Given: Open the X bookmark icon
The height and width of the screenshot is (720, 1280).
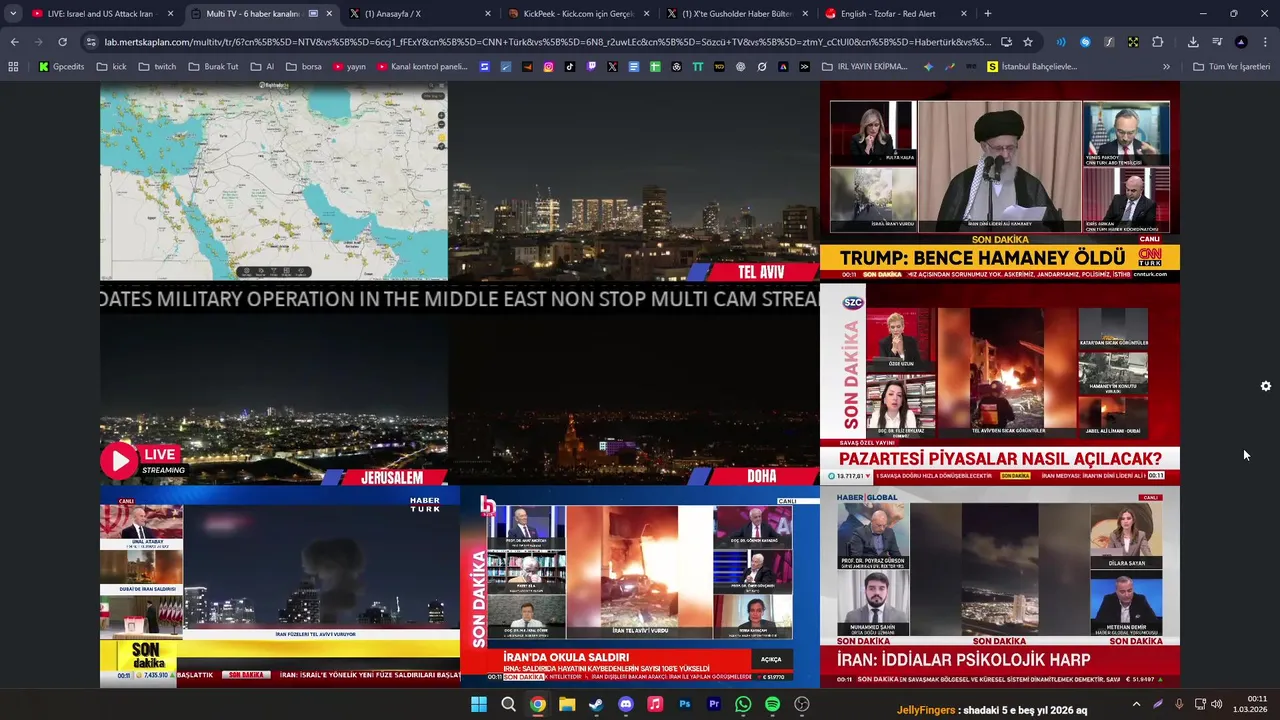Looking at the screenshot, I should point(613,67).
